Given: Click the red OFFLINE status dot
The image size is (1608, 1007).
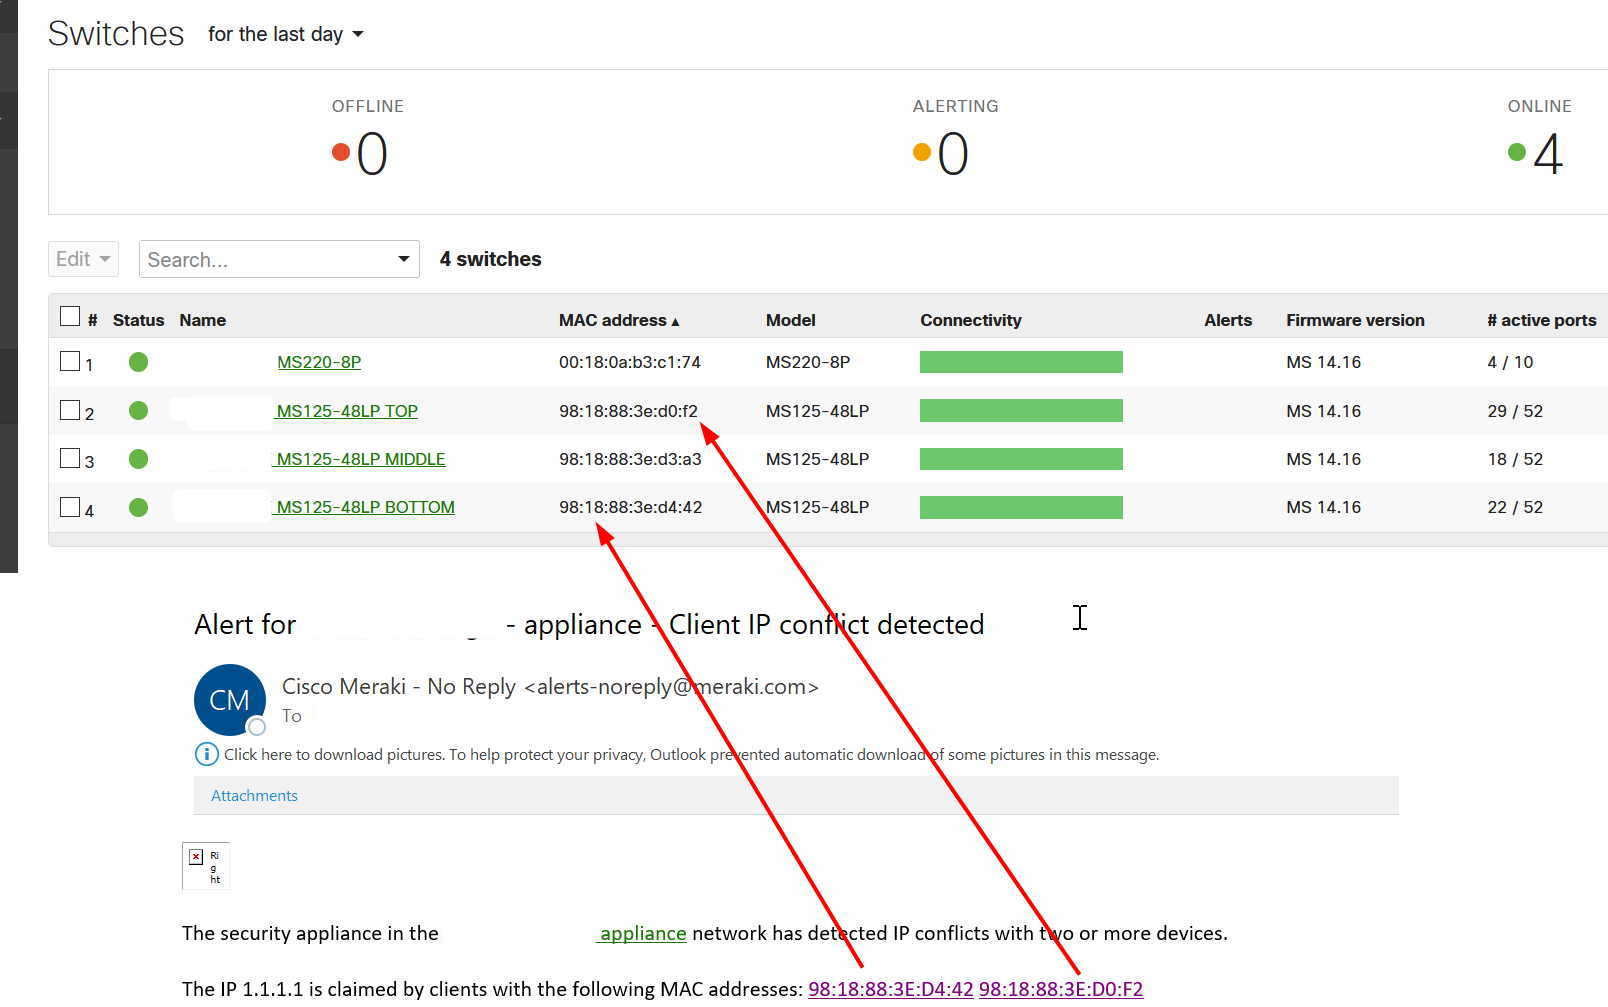Looking at the screenshot, I should [x=337, y=152].
